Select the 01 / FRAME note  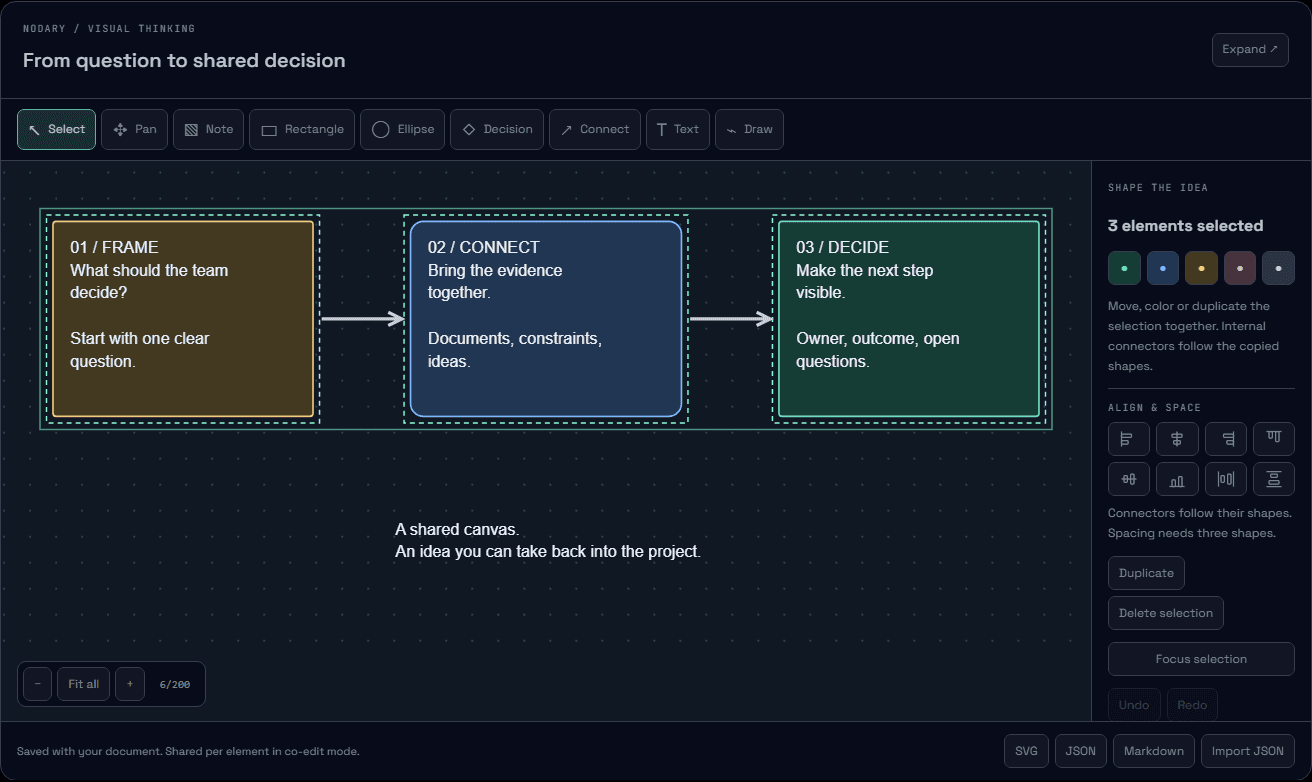183,319
